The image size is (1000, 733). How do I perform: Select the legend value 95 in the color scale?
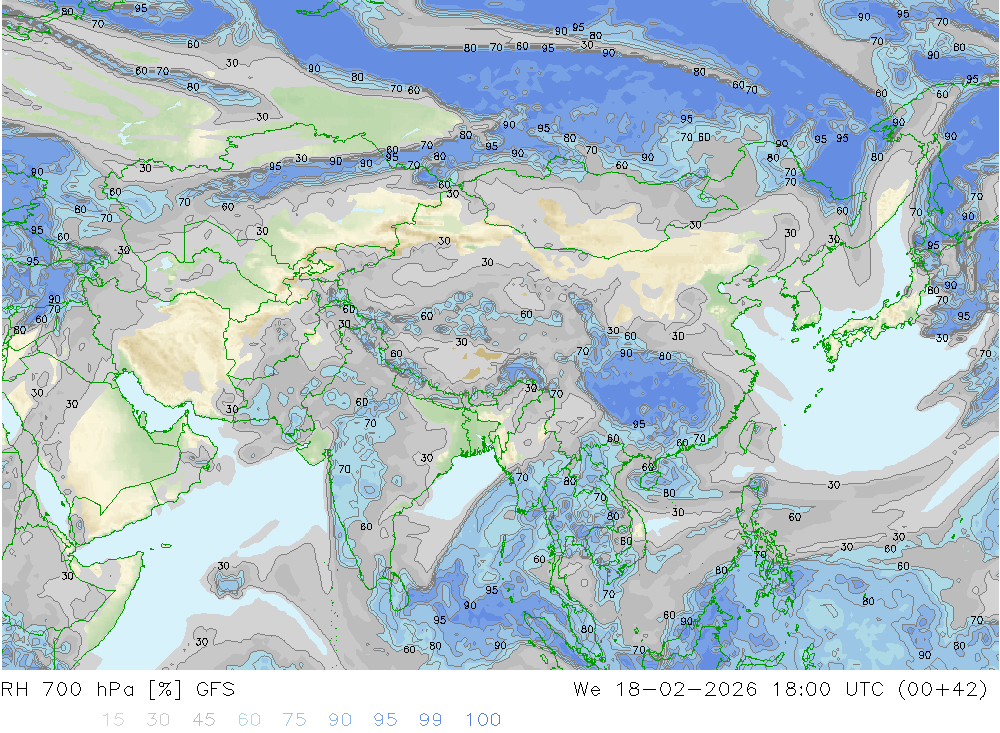(385, 720)
